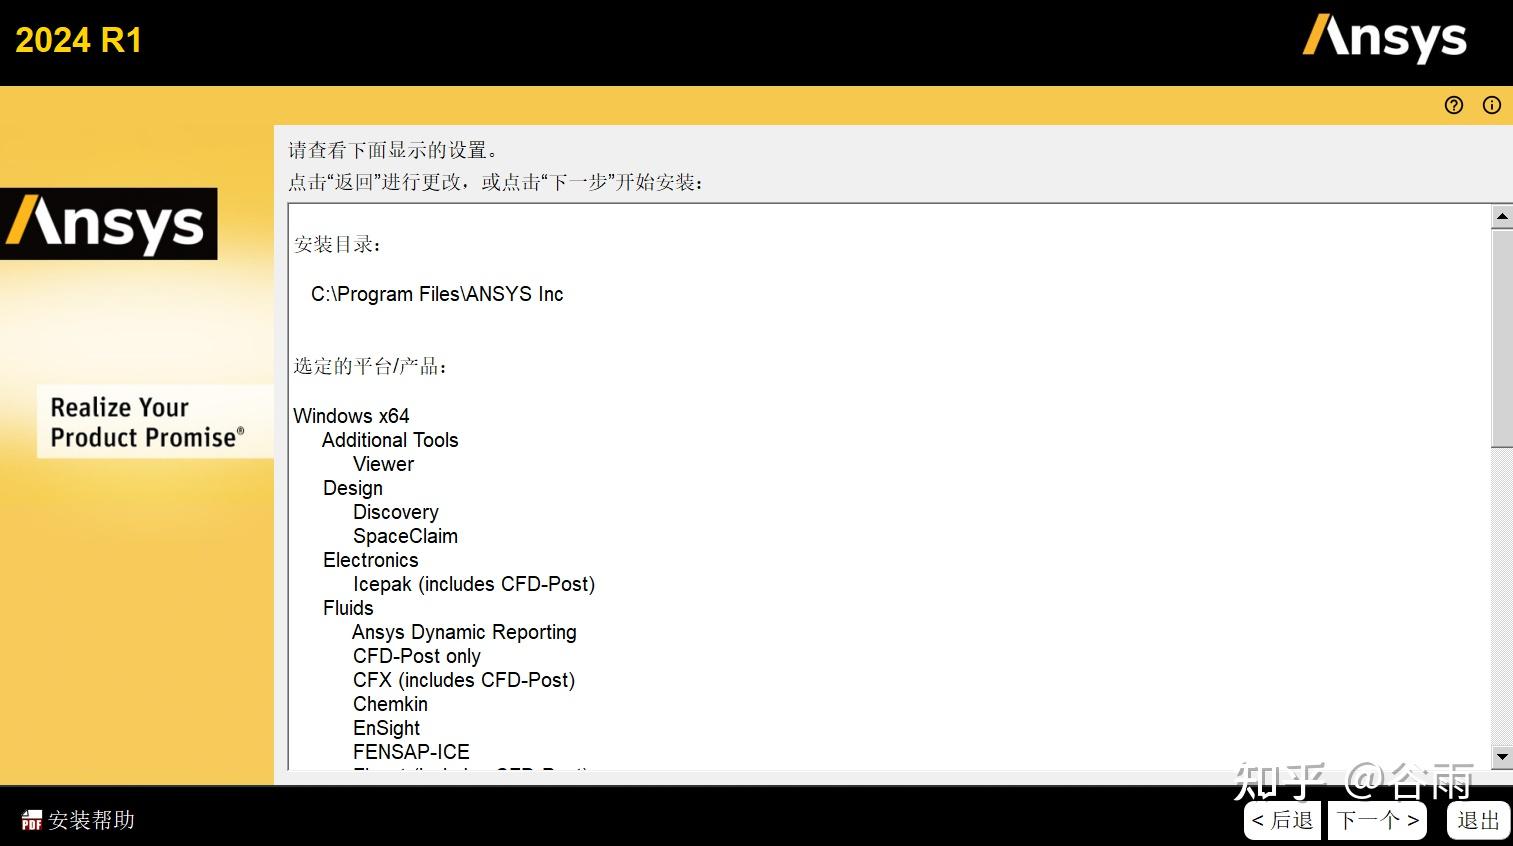
Task: Select Viewer under Additional Tools
Action: coord(383,463)
